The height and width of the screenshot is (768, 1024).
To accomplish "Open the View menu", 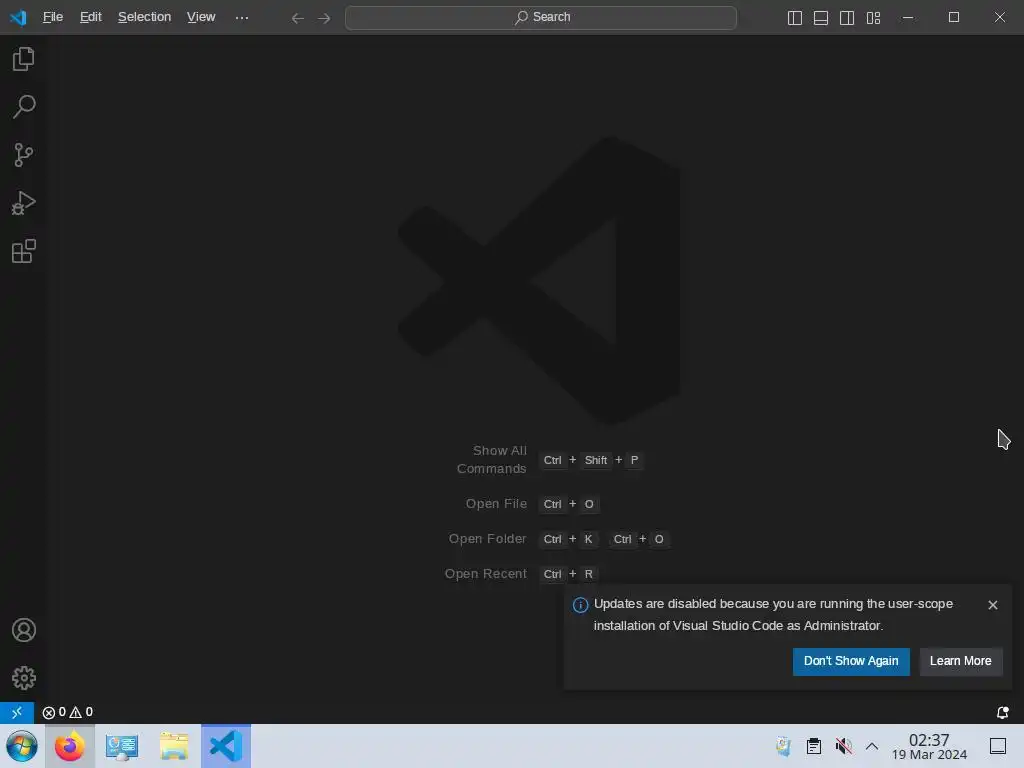I will tap(201, 17).
